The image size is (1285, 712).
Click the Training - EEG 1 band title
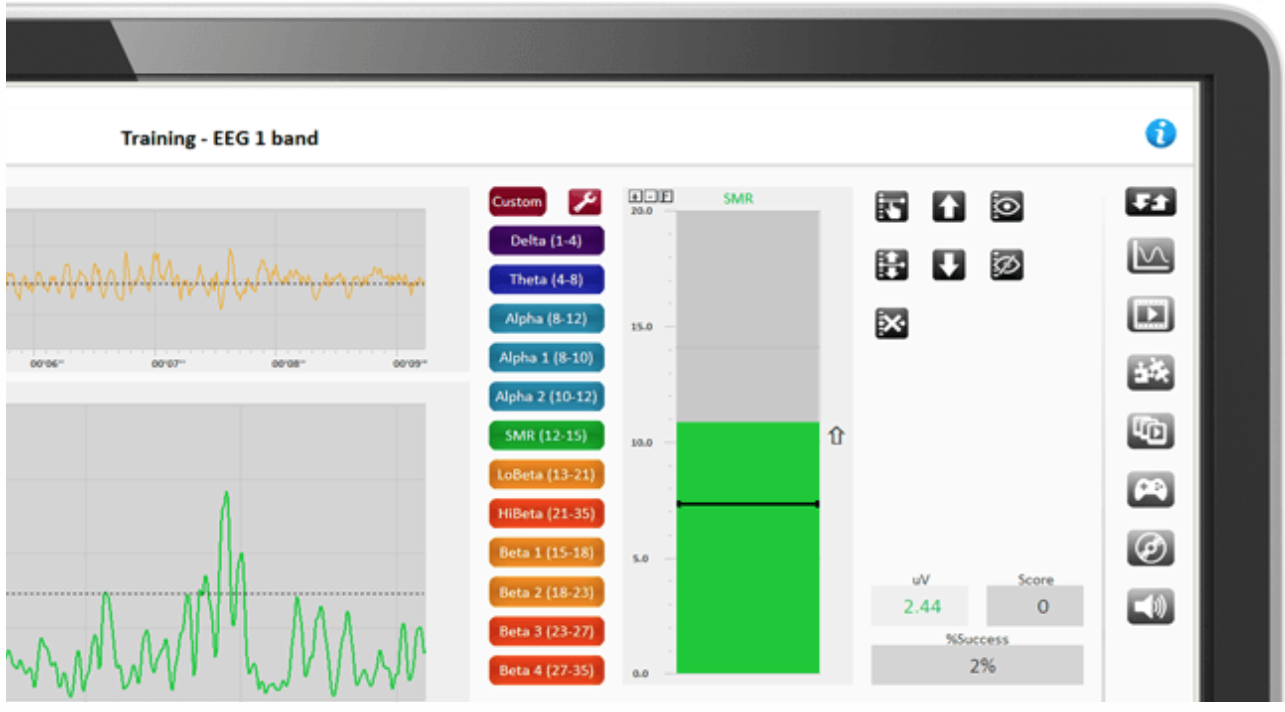tap(220, 138)
